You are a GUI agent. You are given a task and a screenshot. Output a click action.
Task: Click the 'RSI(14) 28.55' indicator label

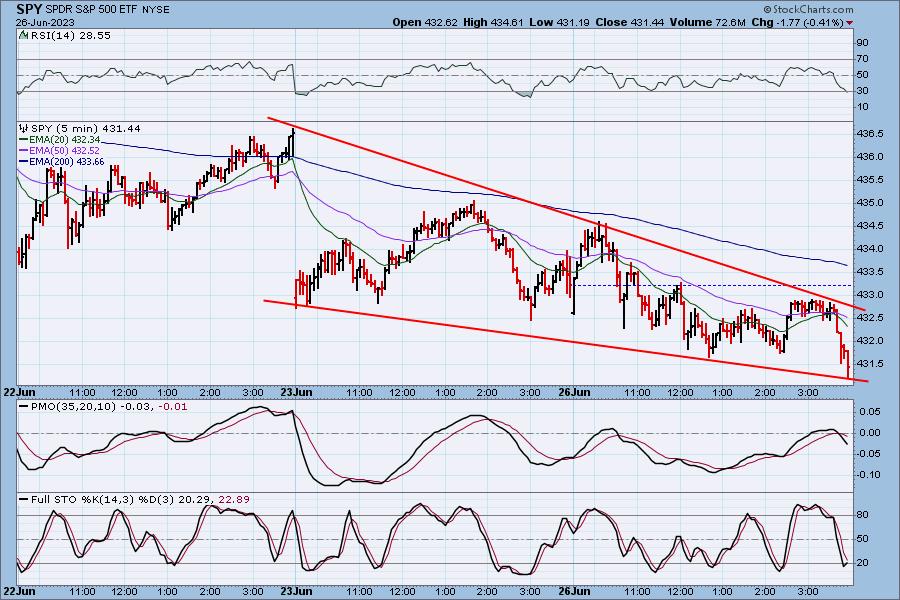[x=70, y=35]
